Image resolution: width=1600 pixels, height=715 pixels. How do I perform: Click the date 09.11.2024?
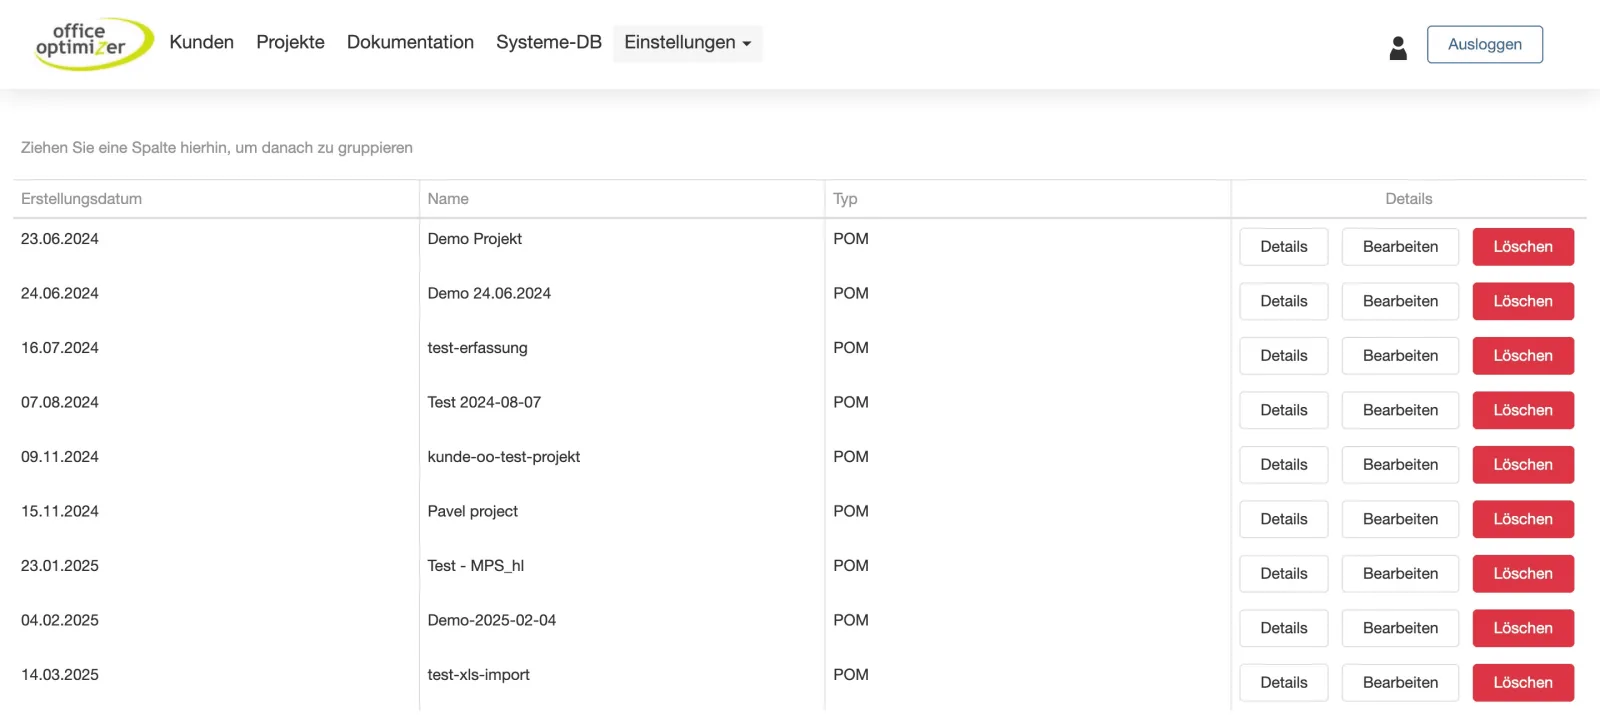point(60,457)
